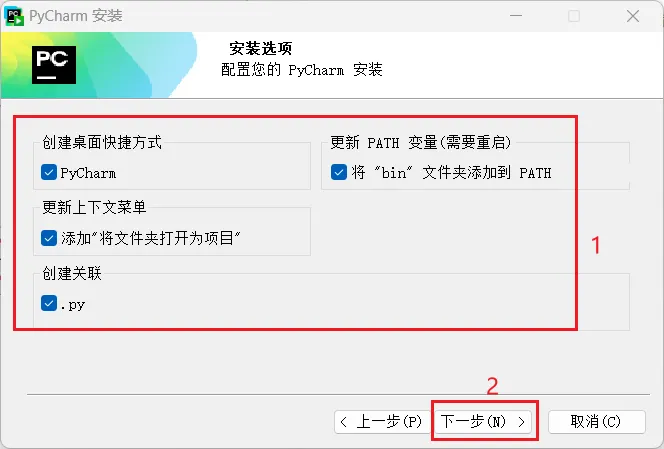Toggle the add "bin" folder to PATH checkbox
The width and height of the screenshot is (664, 449).
[x=339, y=172]
